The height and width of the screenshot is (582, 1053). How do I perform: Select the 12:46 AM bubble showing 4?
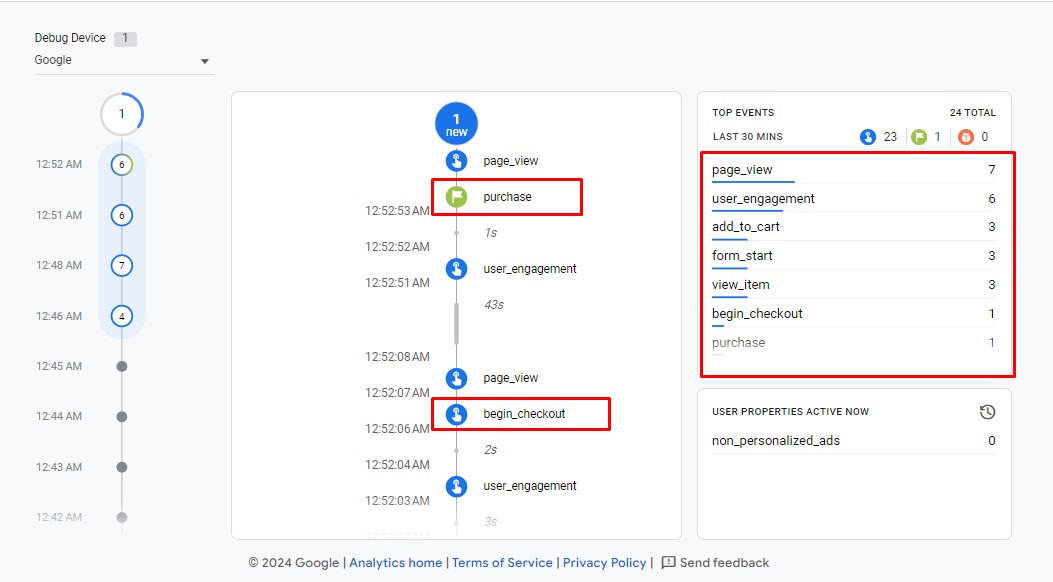tap(122, 316)
